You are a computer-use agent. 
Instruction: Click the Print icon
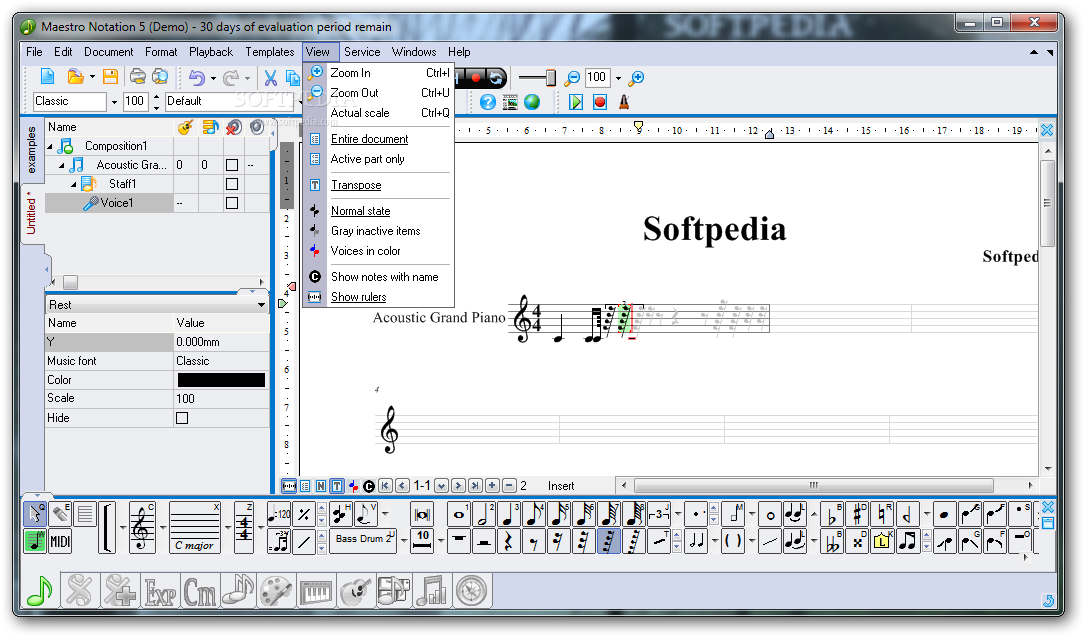click(138, 77)
